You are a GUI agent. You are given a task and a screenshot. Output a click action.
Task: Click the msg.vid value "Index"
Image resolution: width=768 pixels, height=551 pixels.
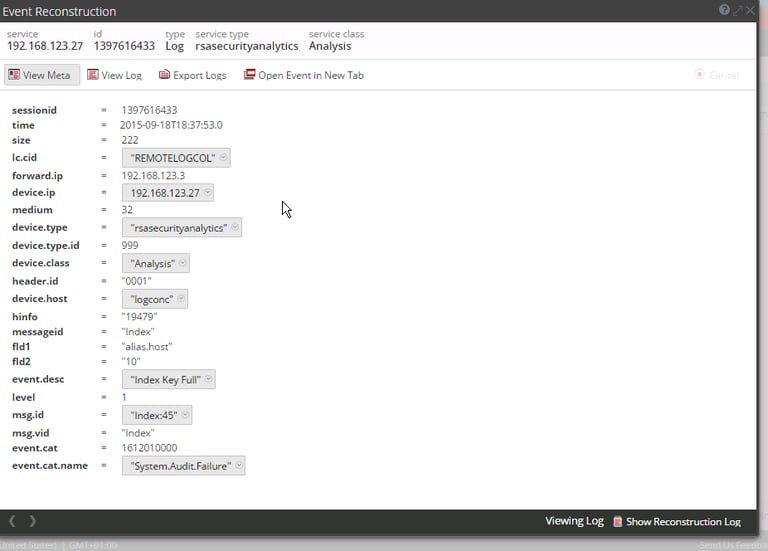[138, 433]
